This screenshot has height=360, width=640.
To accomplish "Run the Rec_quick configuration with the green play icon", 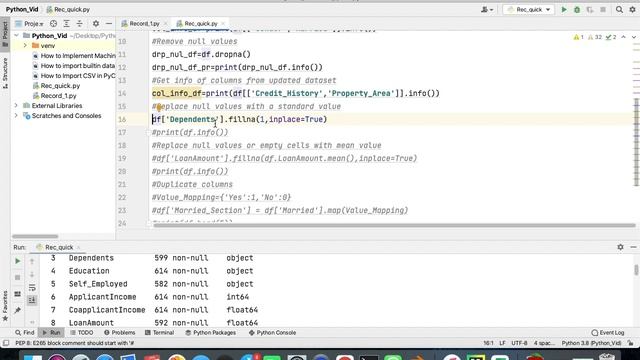I will 564,9.
